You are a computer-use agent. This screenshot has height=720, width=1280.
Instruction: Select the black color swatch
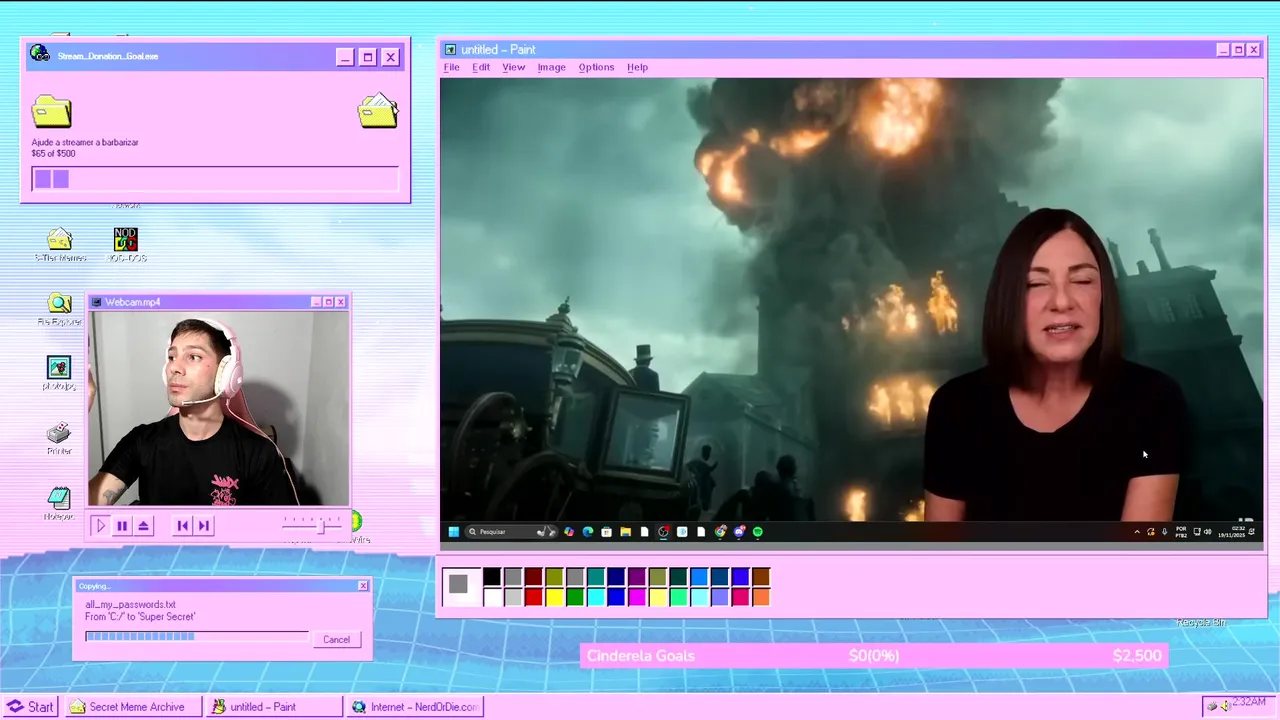492,577
